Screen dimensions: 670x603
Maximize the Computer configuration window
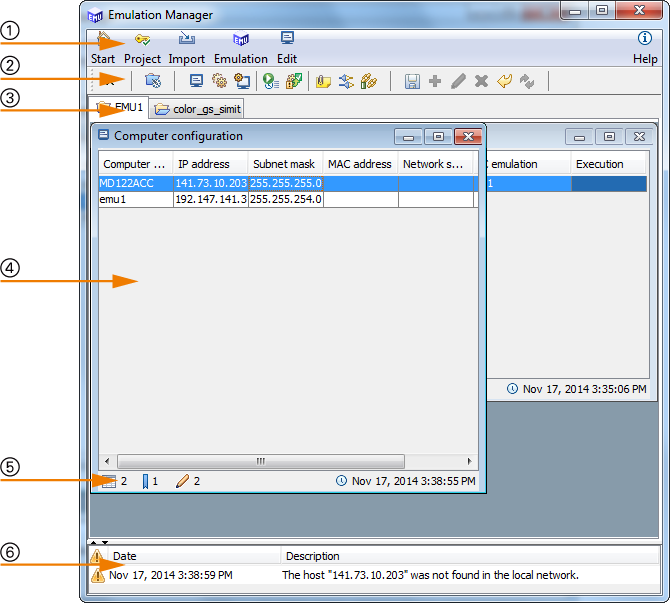click(438, 137)
